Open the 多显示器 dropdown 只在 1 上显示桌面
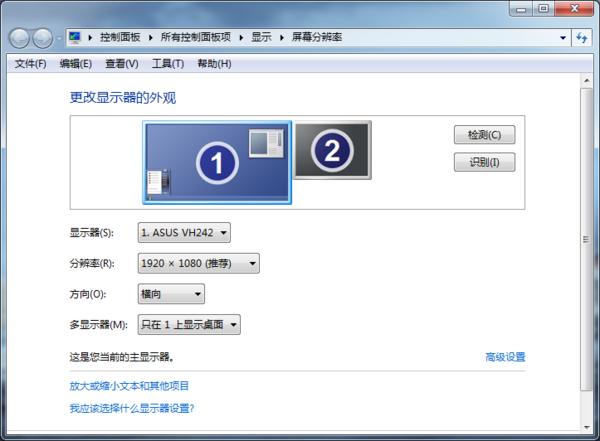 [x=189, y=325]
